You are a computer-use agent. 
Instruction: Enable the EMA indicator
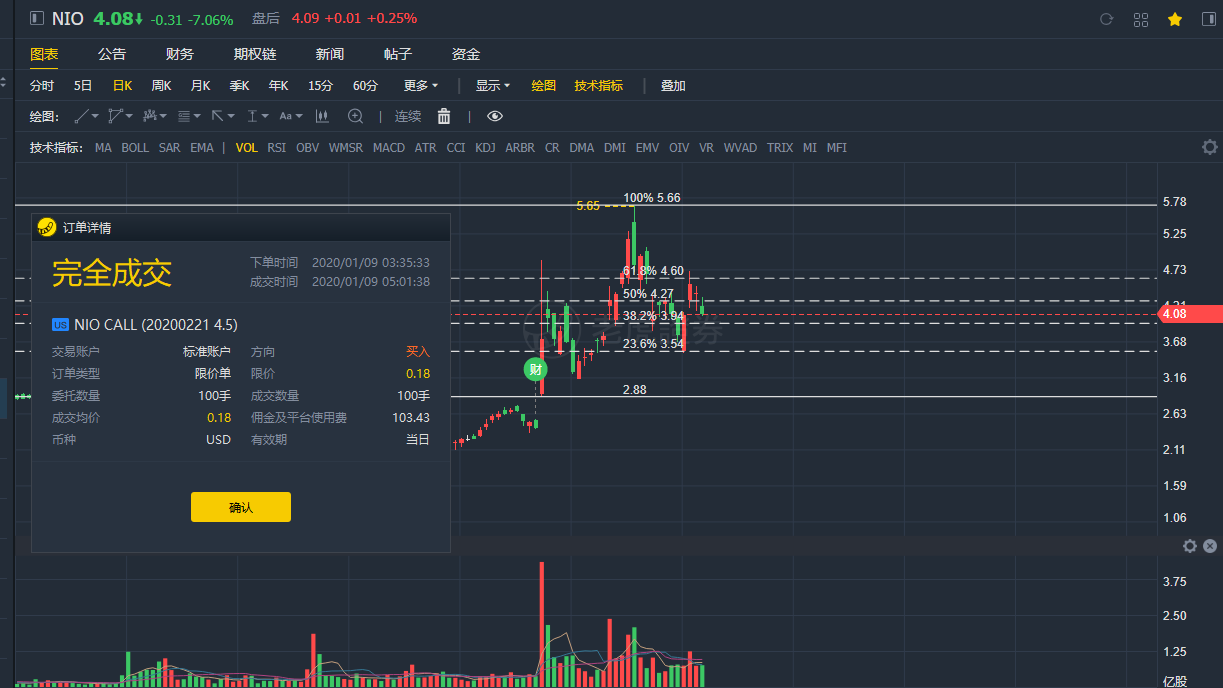[202, 147]
